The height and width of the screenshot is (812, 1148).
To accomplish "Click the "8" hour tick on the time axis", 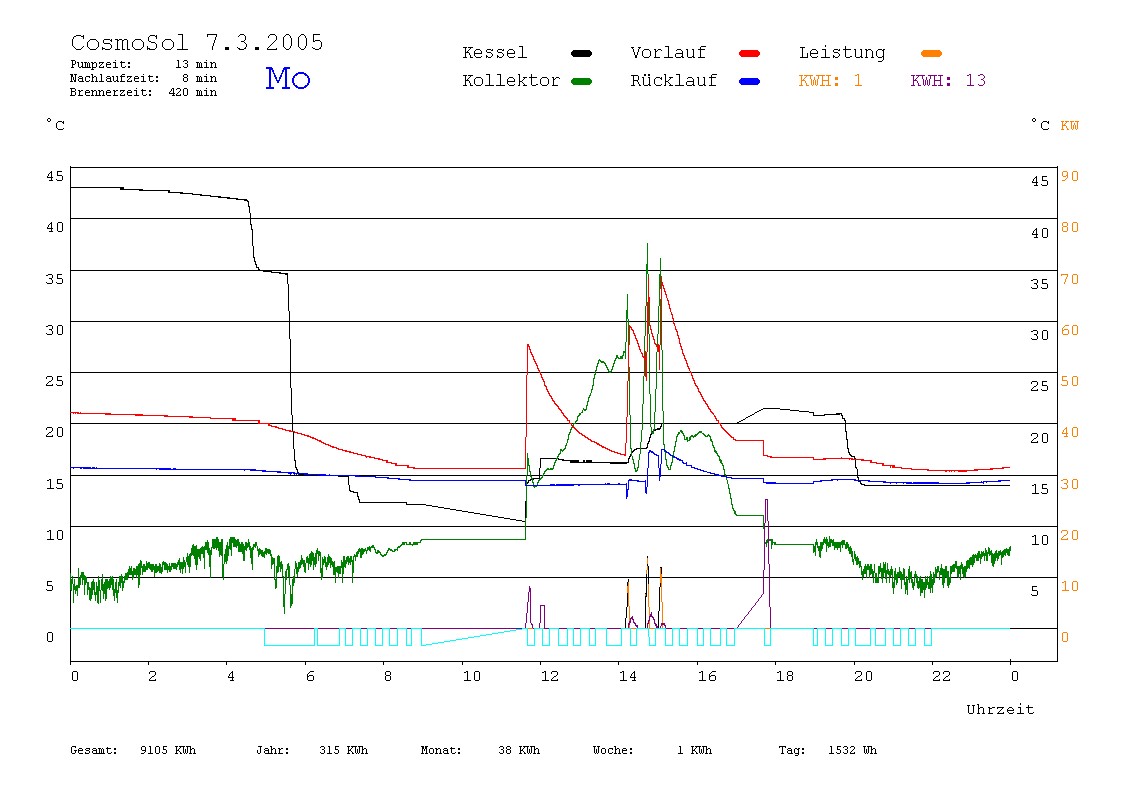I will pyautogui.click(x=388, y=677).
